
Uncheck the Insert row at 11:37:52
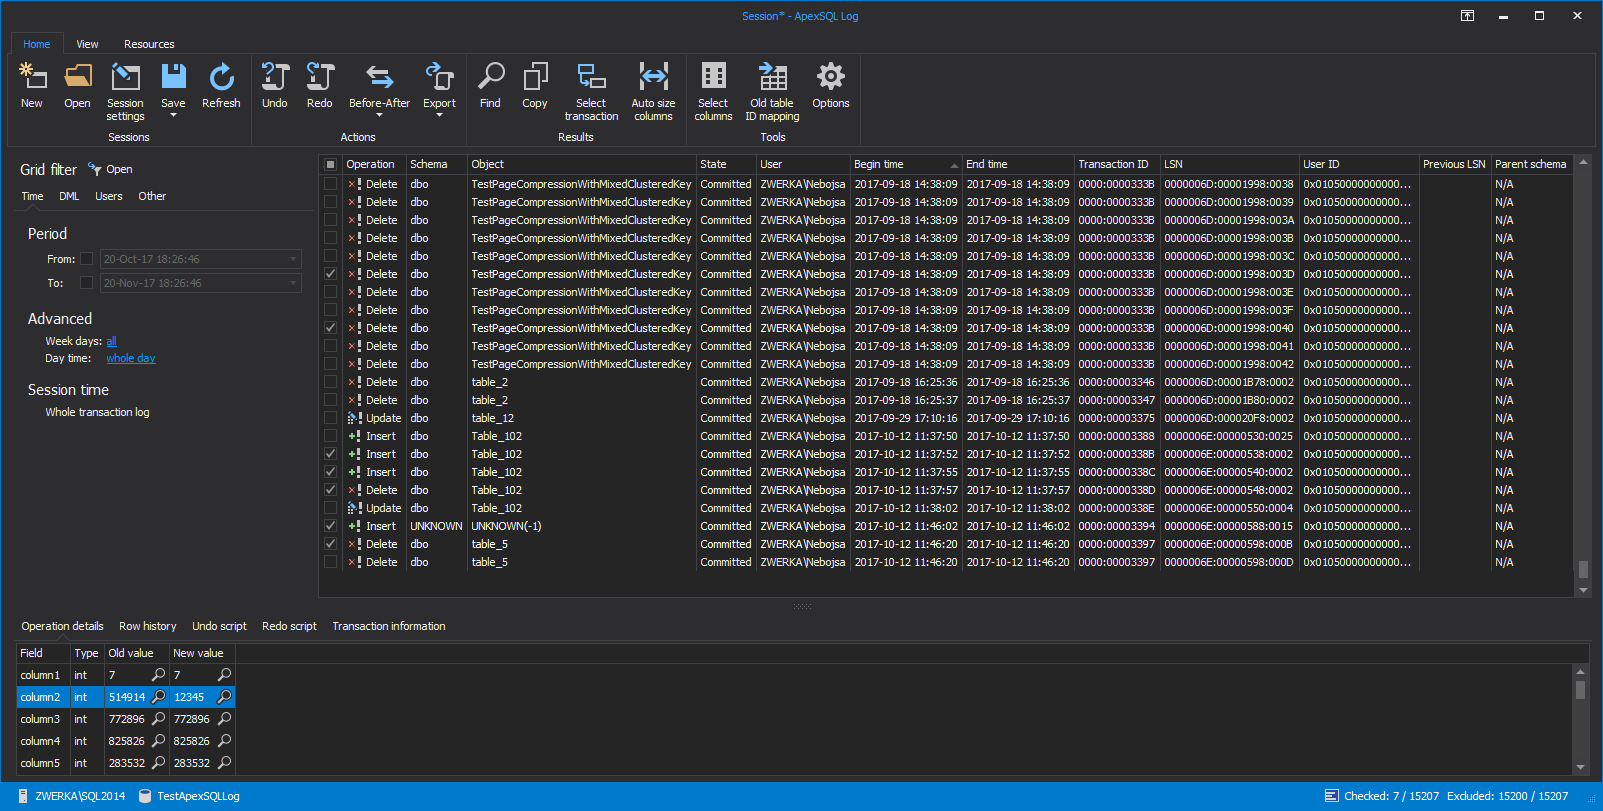point(330,454)
